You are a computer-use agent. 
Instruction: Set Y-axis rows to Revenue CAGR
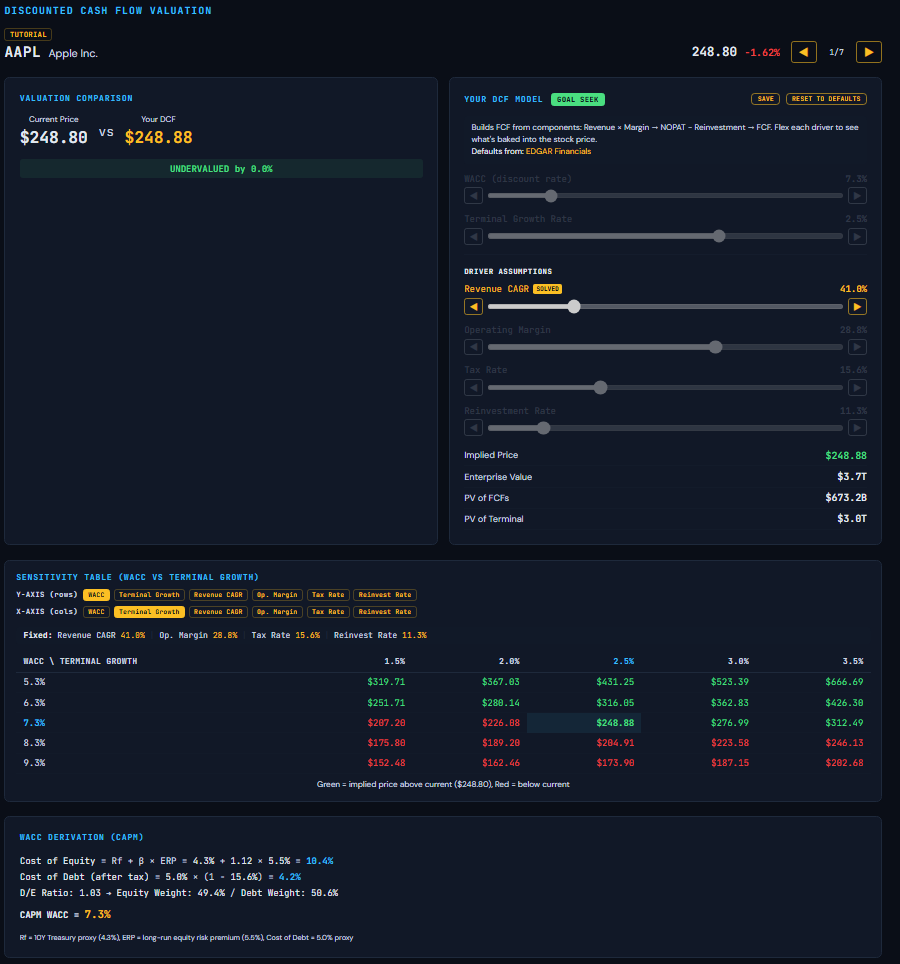tap(218, 595)
